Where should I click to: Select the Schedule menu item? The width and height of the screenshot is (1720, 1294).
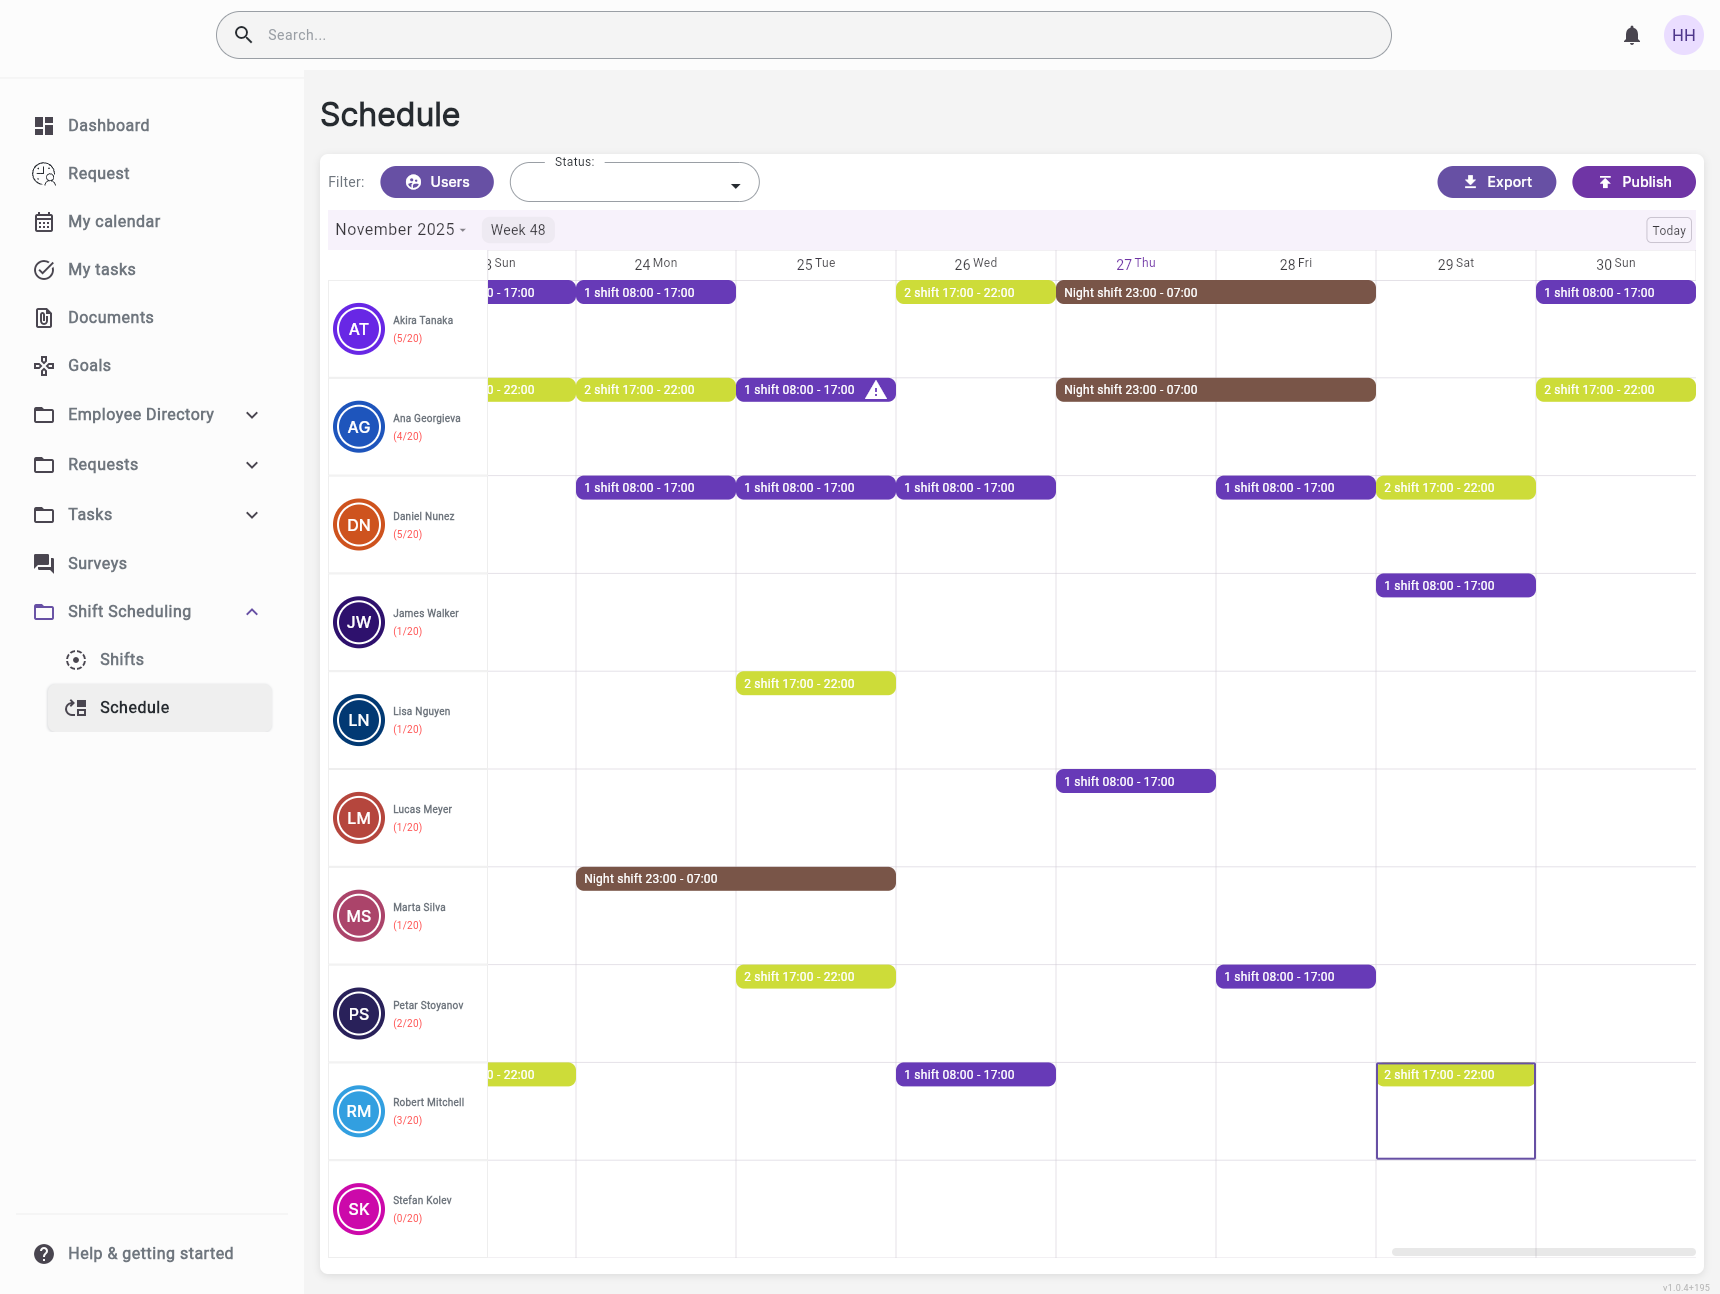point(134,708)
